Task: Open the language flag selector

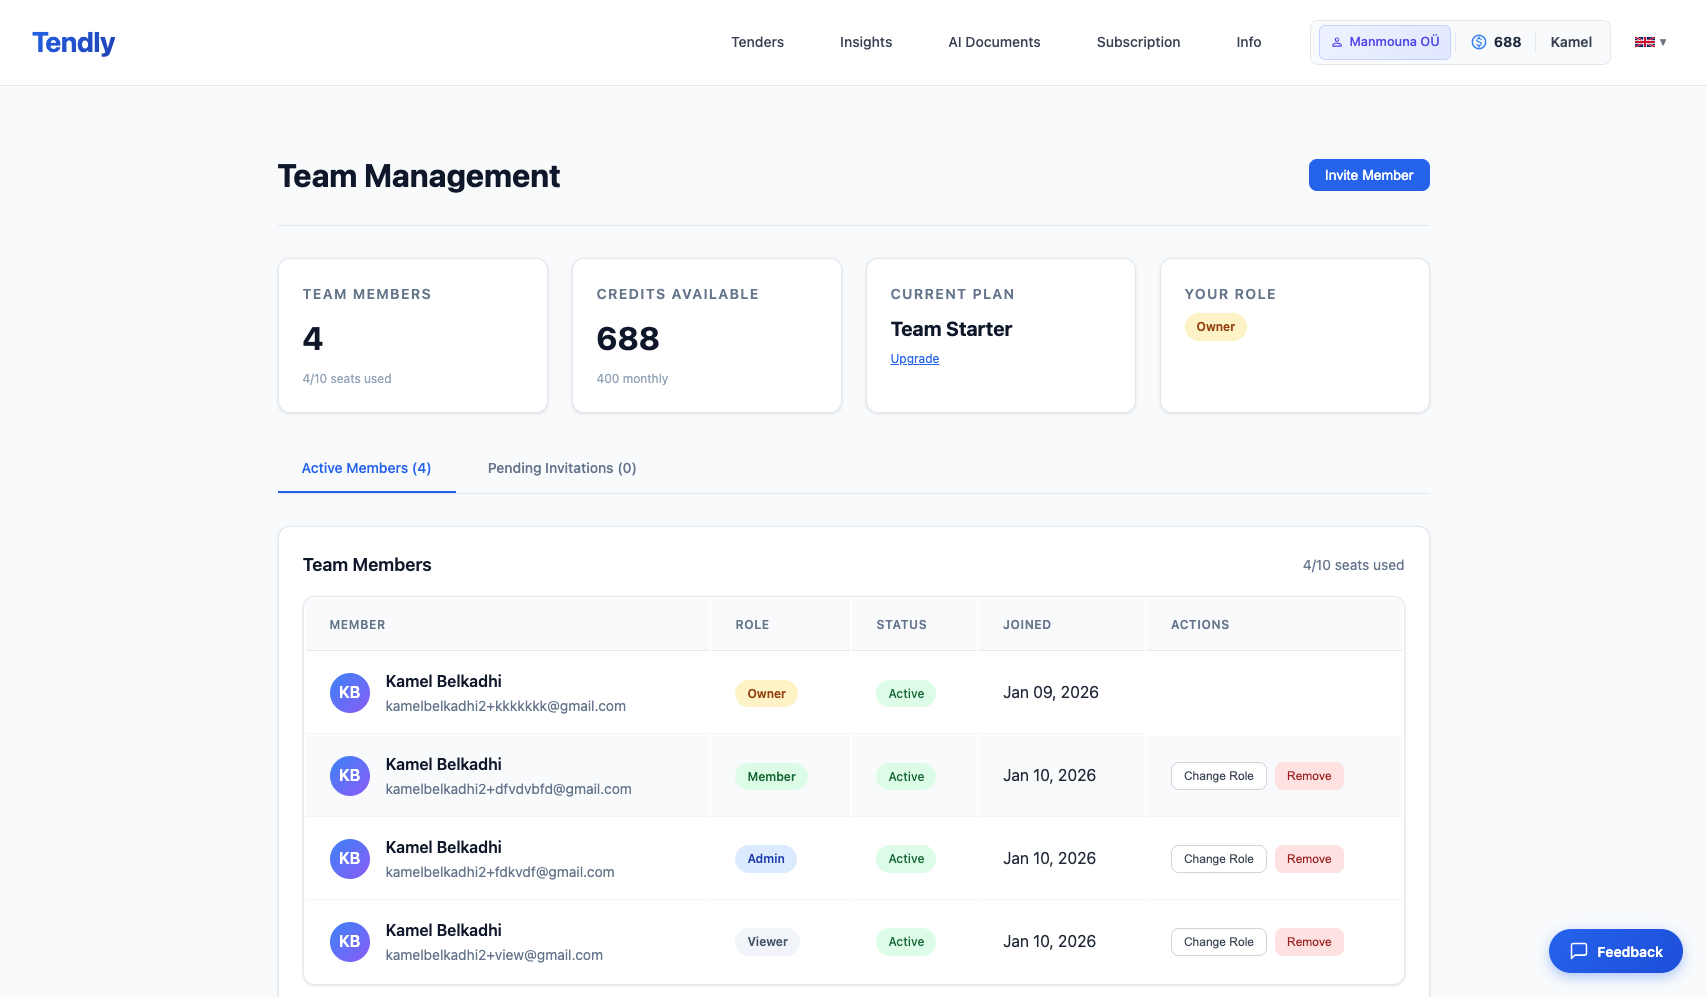Action: tap(1649, 42)
